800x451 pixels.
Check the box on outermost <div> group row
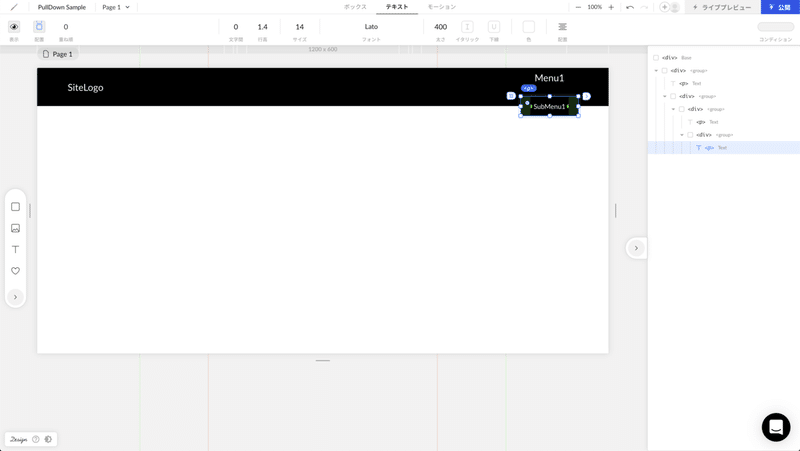point(664,70)
